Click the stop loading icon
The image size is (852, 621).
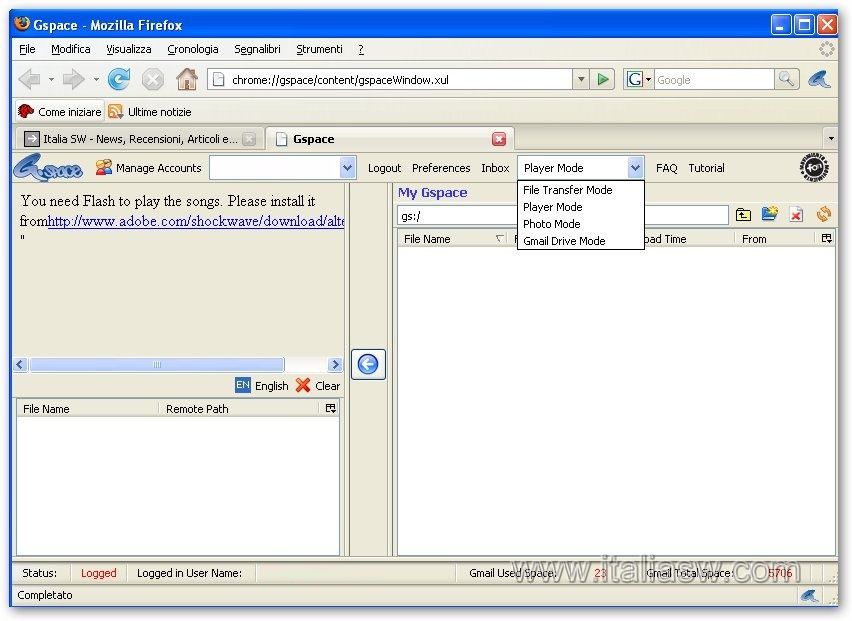[x=153, y=80]
